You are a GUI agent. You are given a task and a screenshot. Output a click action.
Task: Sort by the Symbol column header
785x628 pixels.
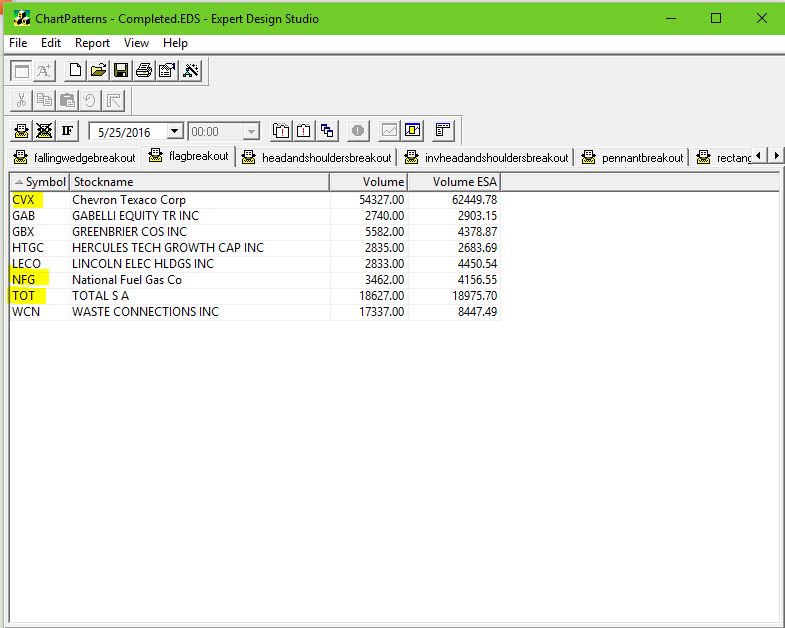[40, 182]
